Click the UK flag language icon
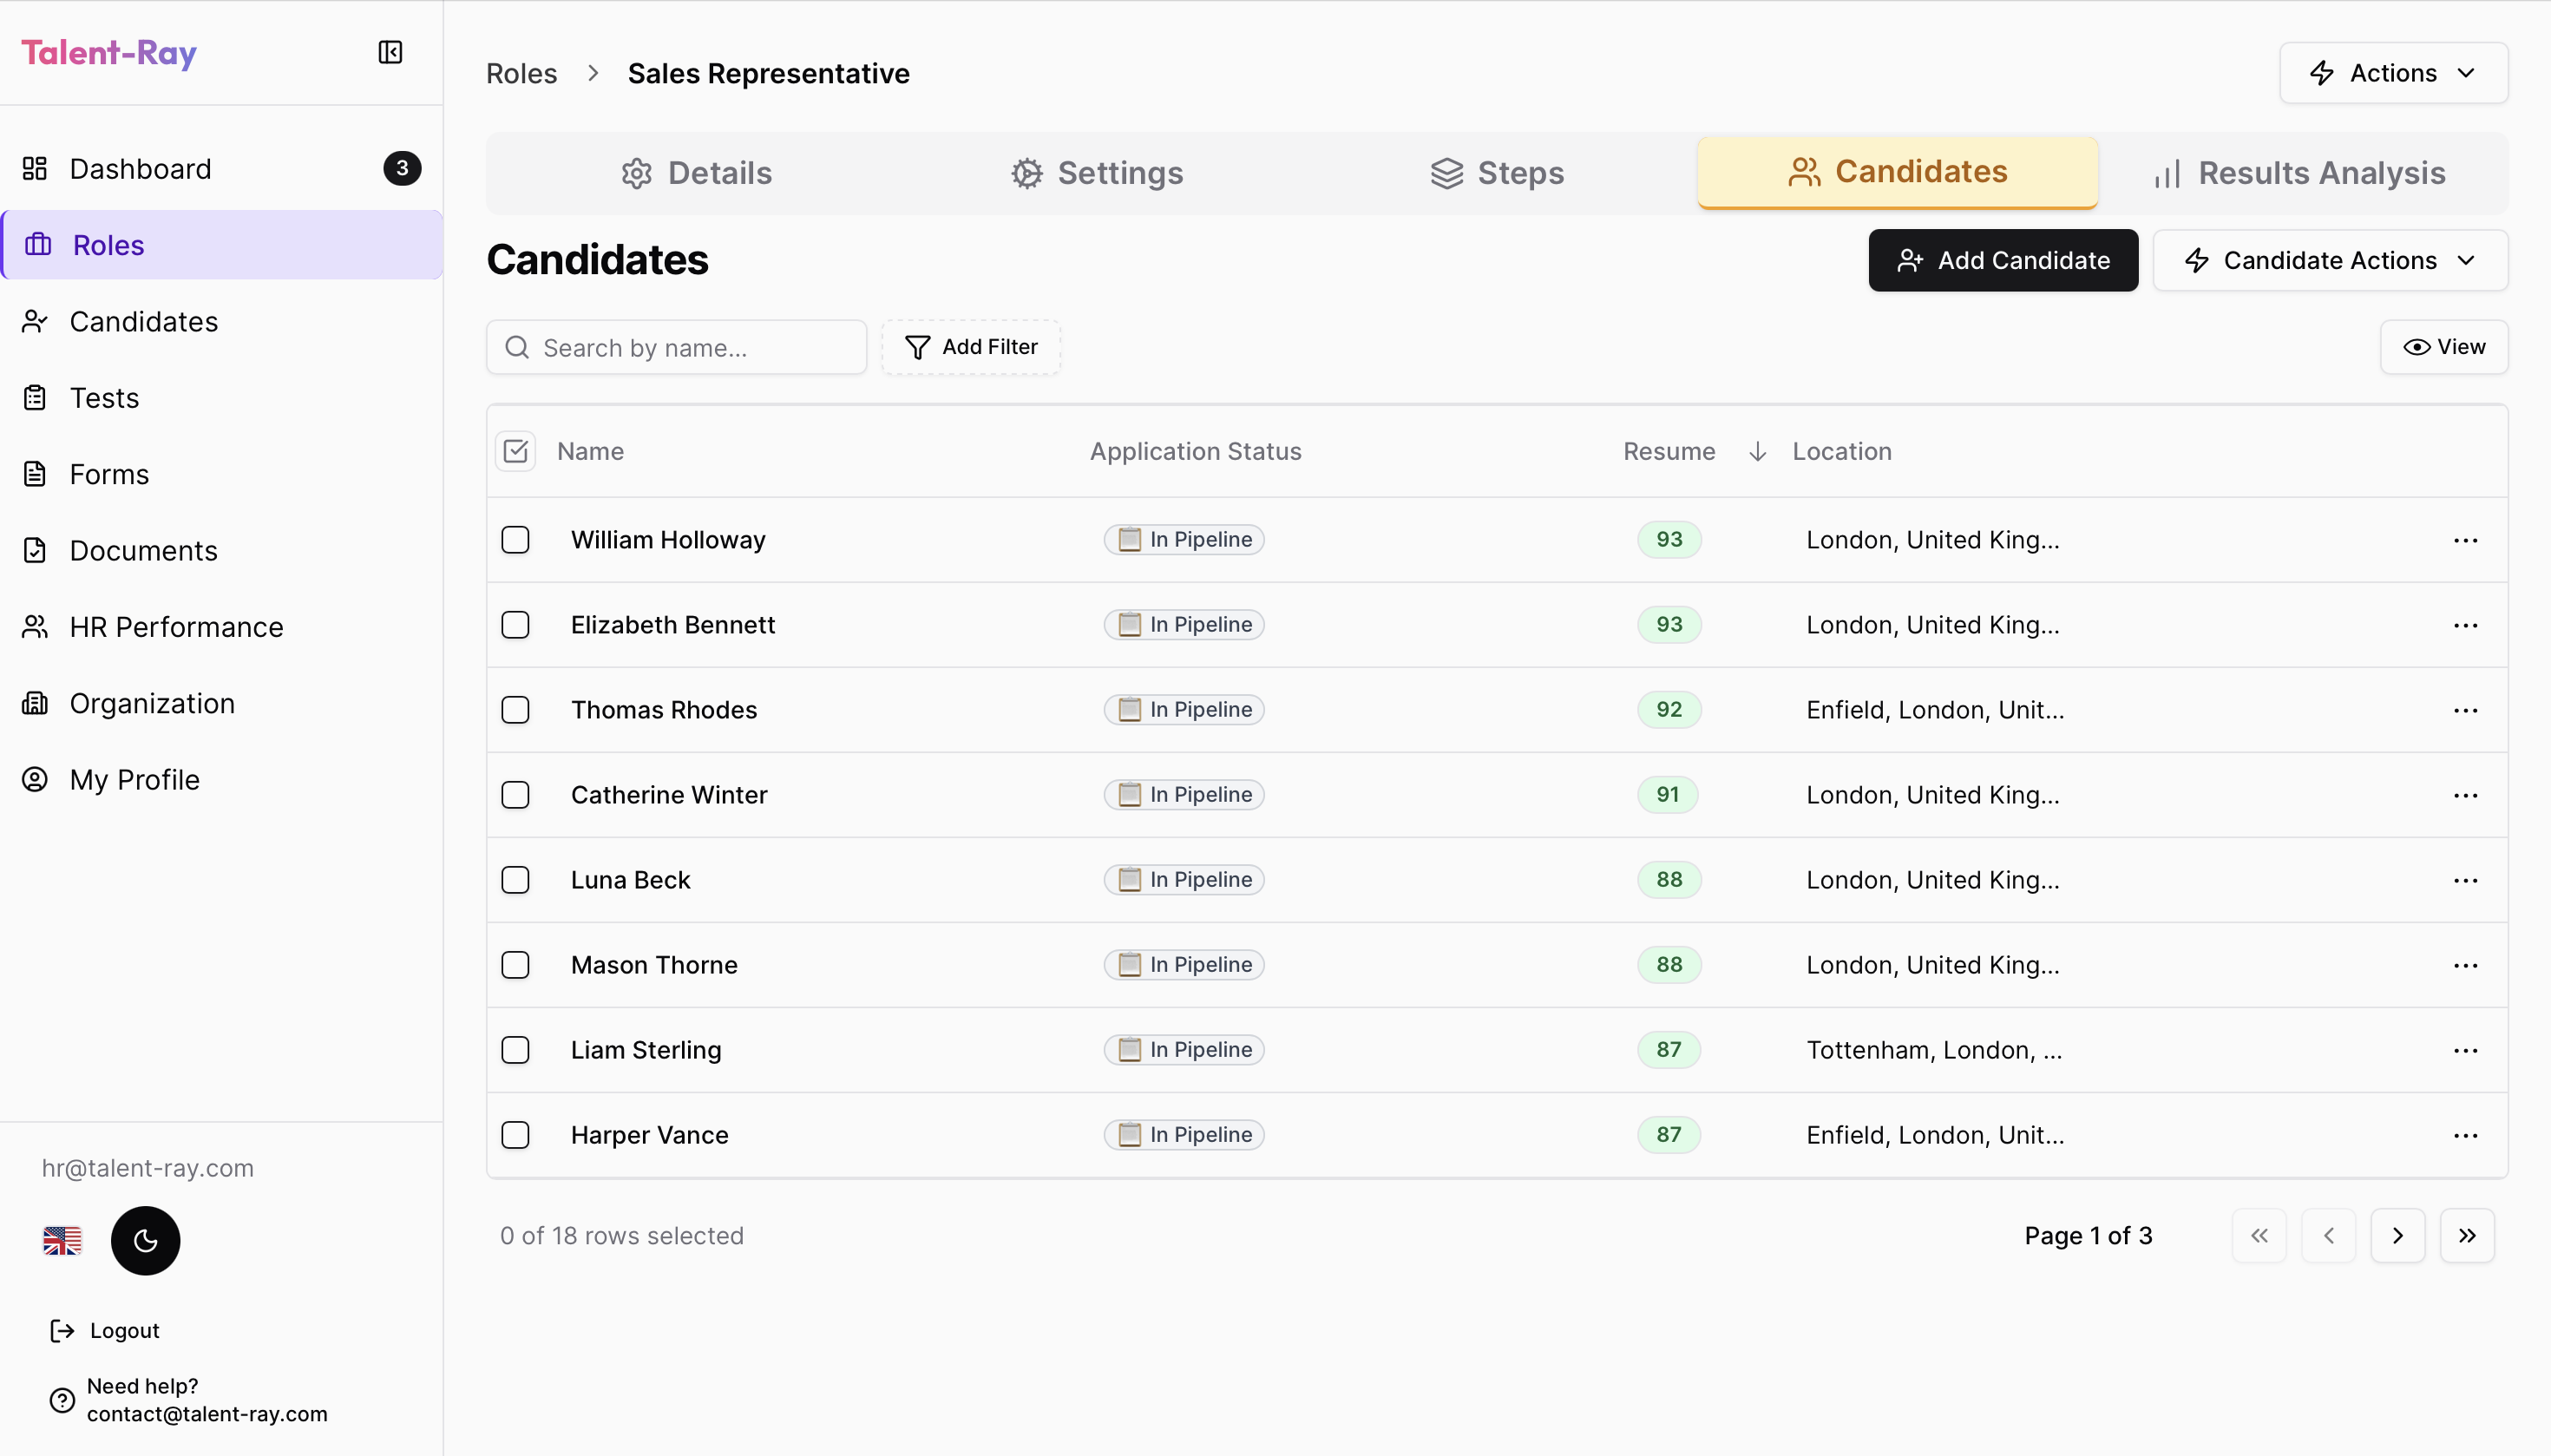Image resolution: width=2551 pixels, height=1456 pixels. pyautogui.click(x=62, y=1240)
